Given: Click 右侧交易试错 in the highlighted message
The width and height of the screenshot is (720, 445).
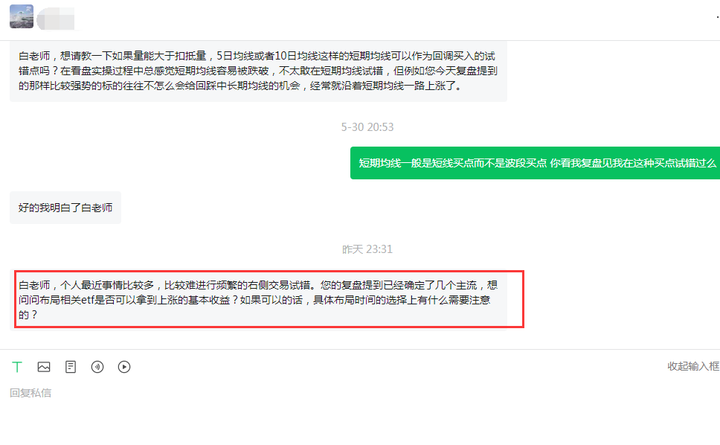Looking at the screenshot, I should [279, 285].
